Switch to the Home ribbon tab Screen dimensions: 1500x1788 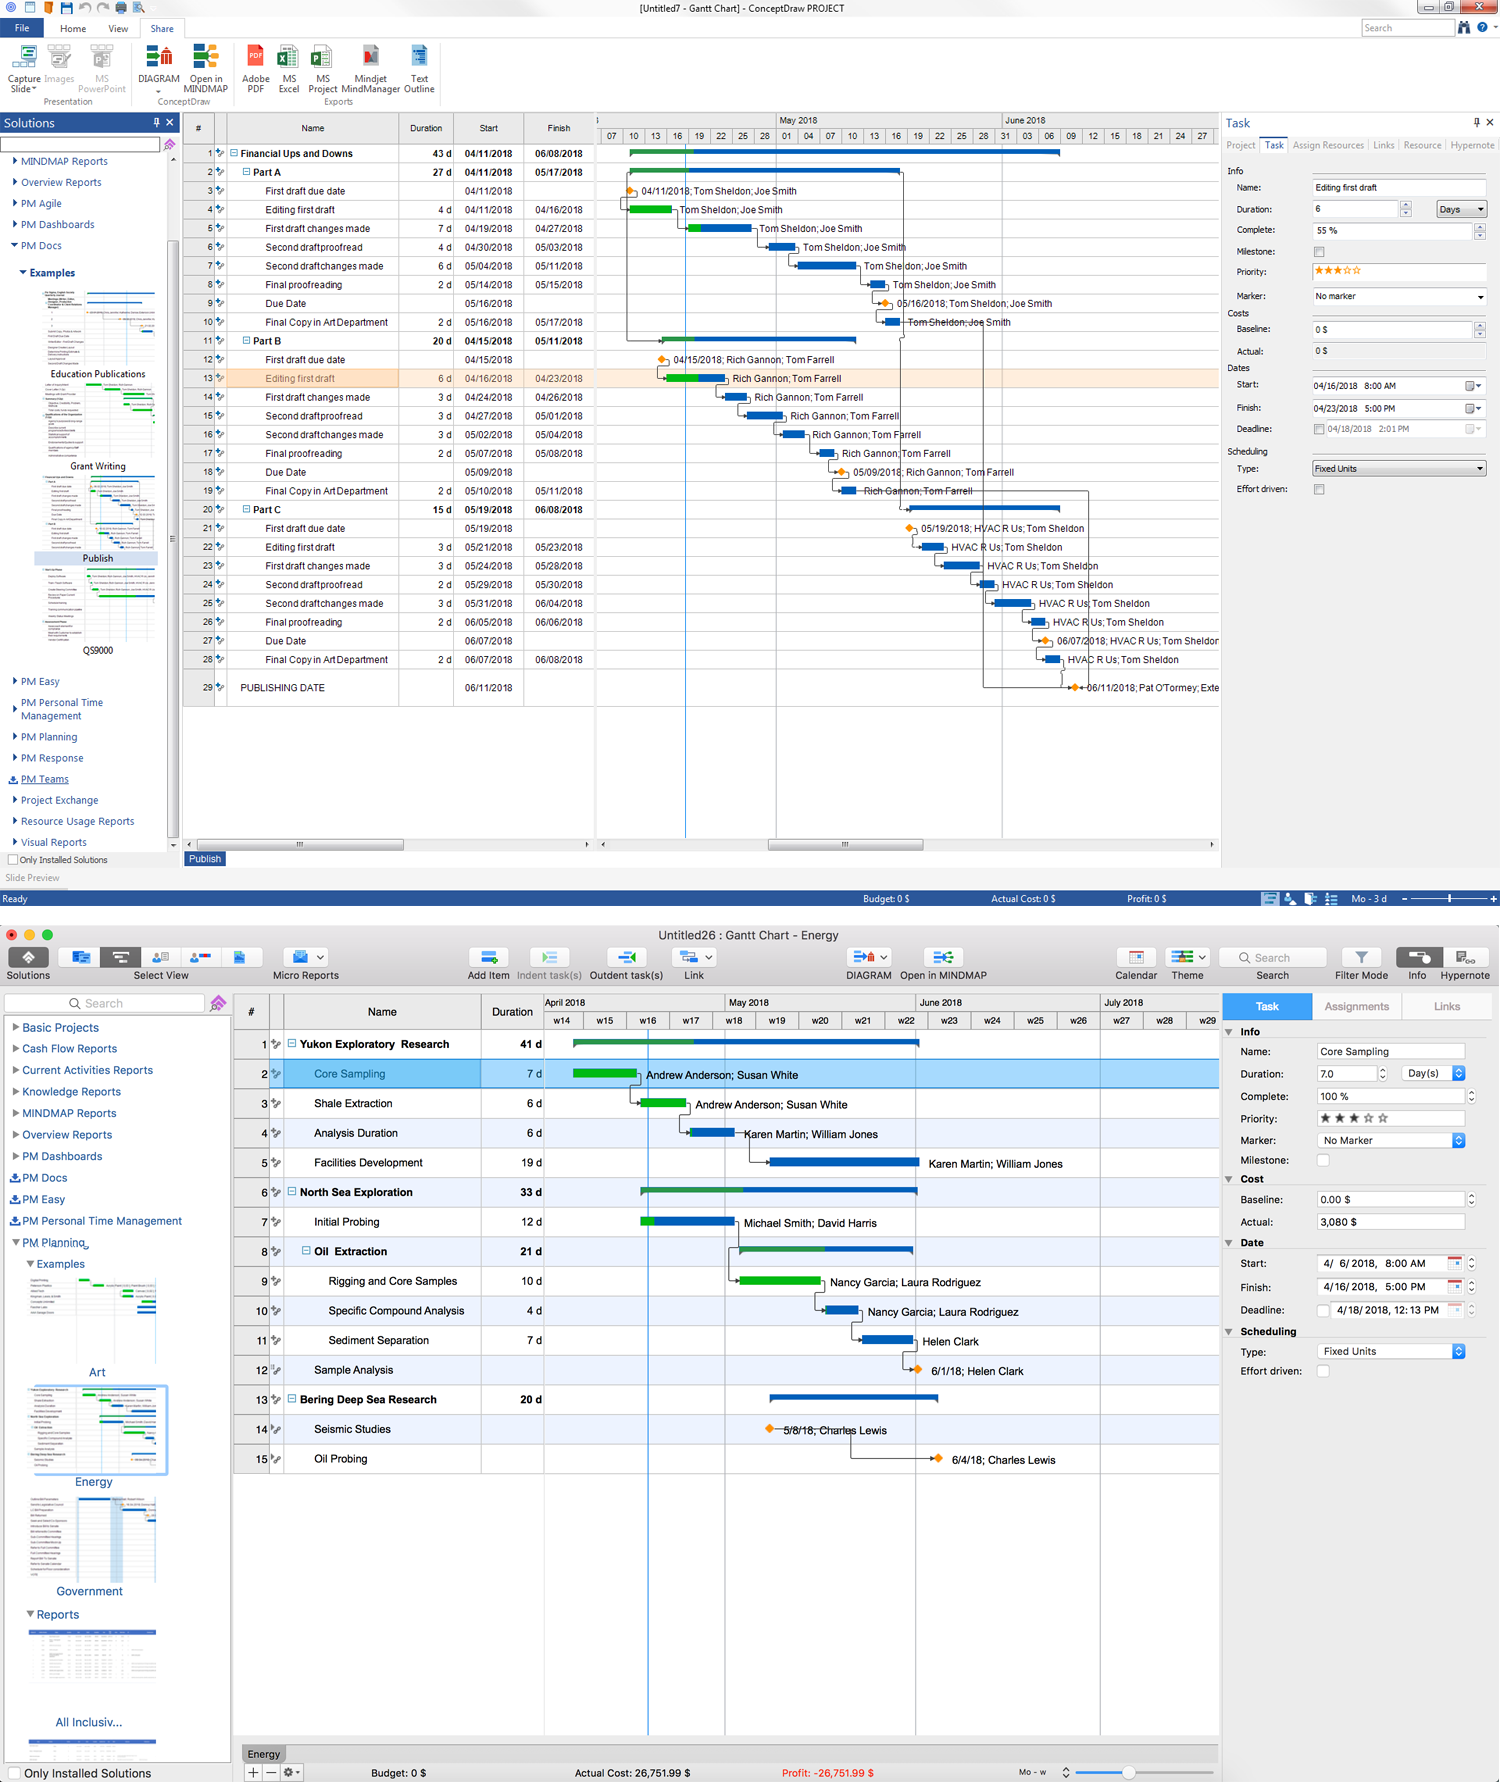point(73,29)
